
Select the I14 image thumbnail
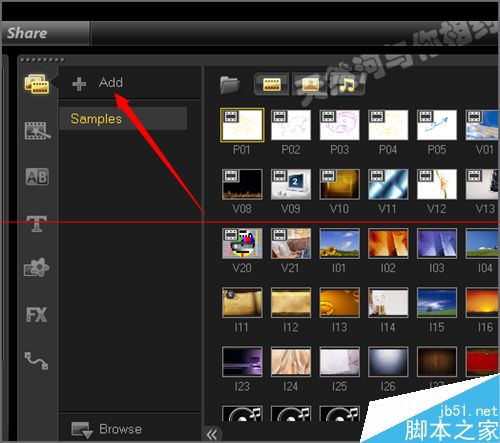pos(388,303)
